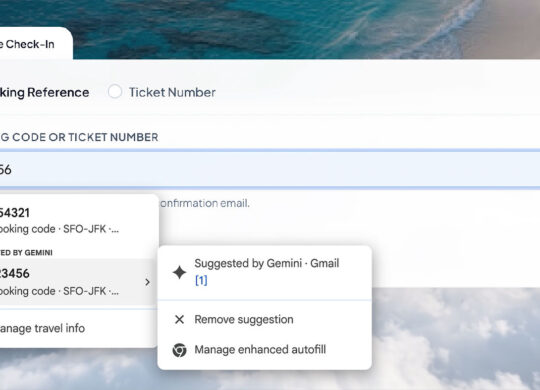Viewport: 540px width, 390px height.
Task: Click the X icon beside Remove suggestion
Action: click(179, 319)
